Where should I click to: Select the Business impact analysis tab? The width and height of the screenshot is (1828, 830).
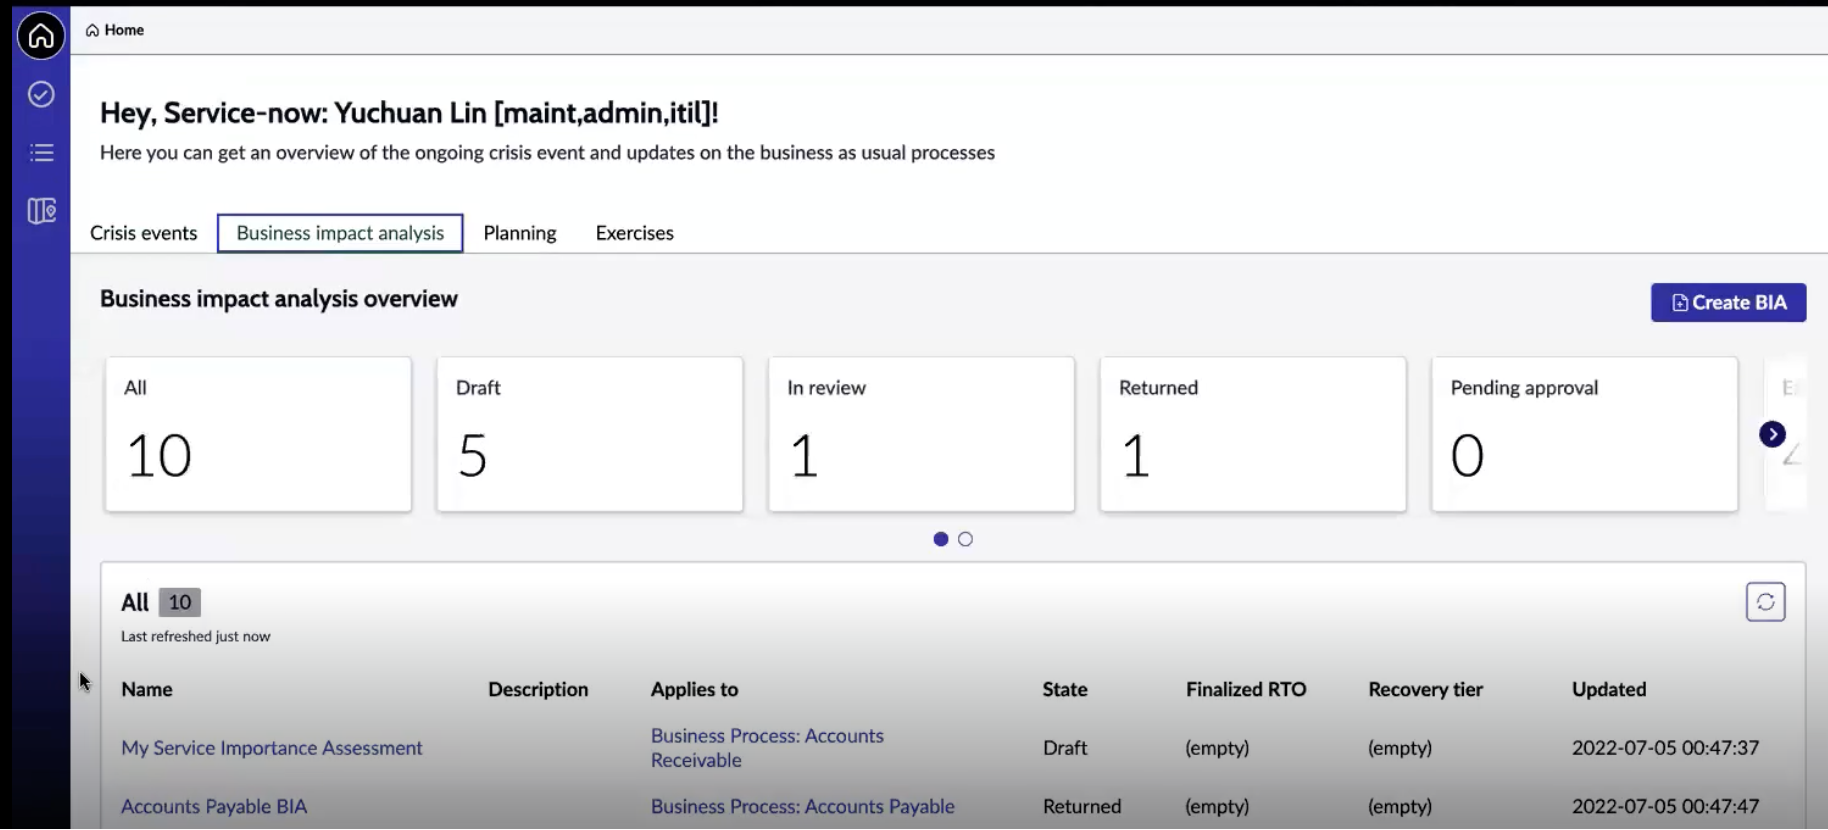coord(340,233)
